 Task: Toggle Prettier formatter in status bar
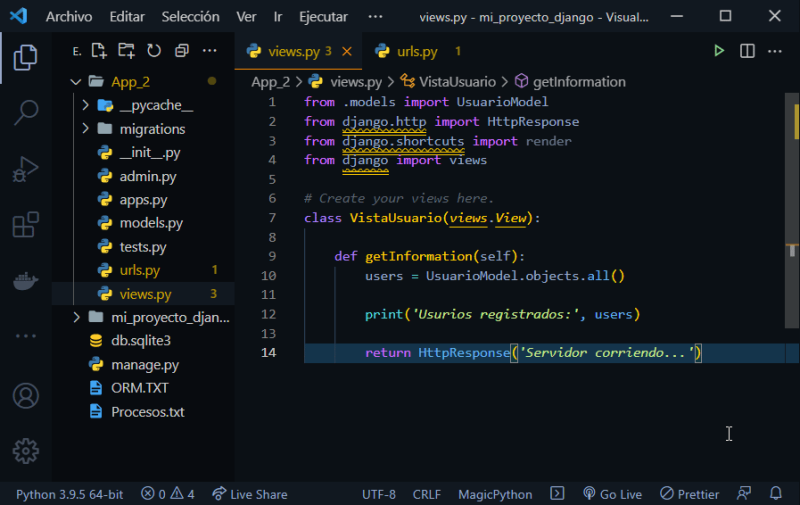tap(689, 494)
